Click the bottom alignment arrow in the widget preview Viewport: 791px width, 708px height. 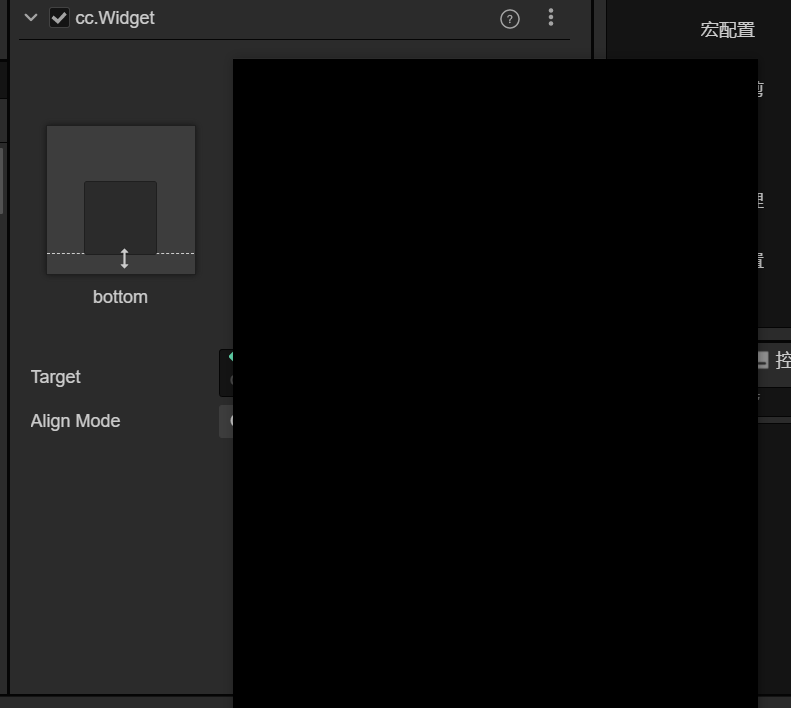coord(124,258)
